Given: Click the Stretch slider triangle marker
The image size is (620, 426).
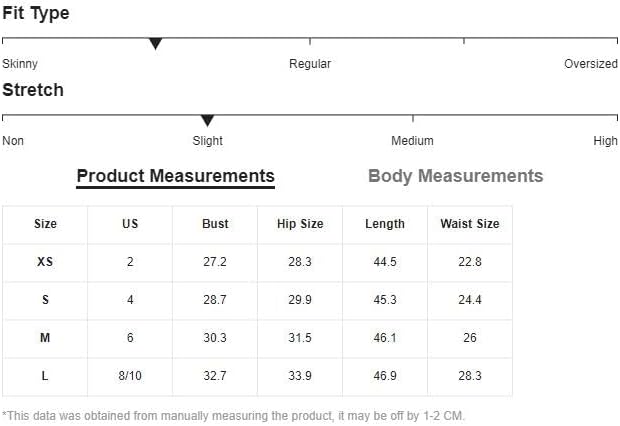Looking at the screenshot, I should (x=207, y=121).
